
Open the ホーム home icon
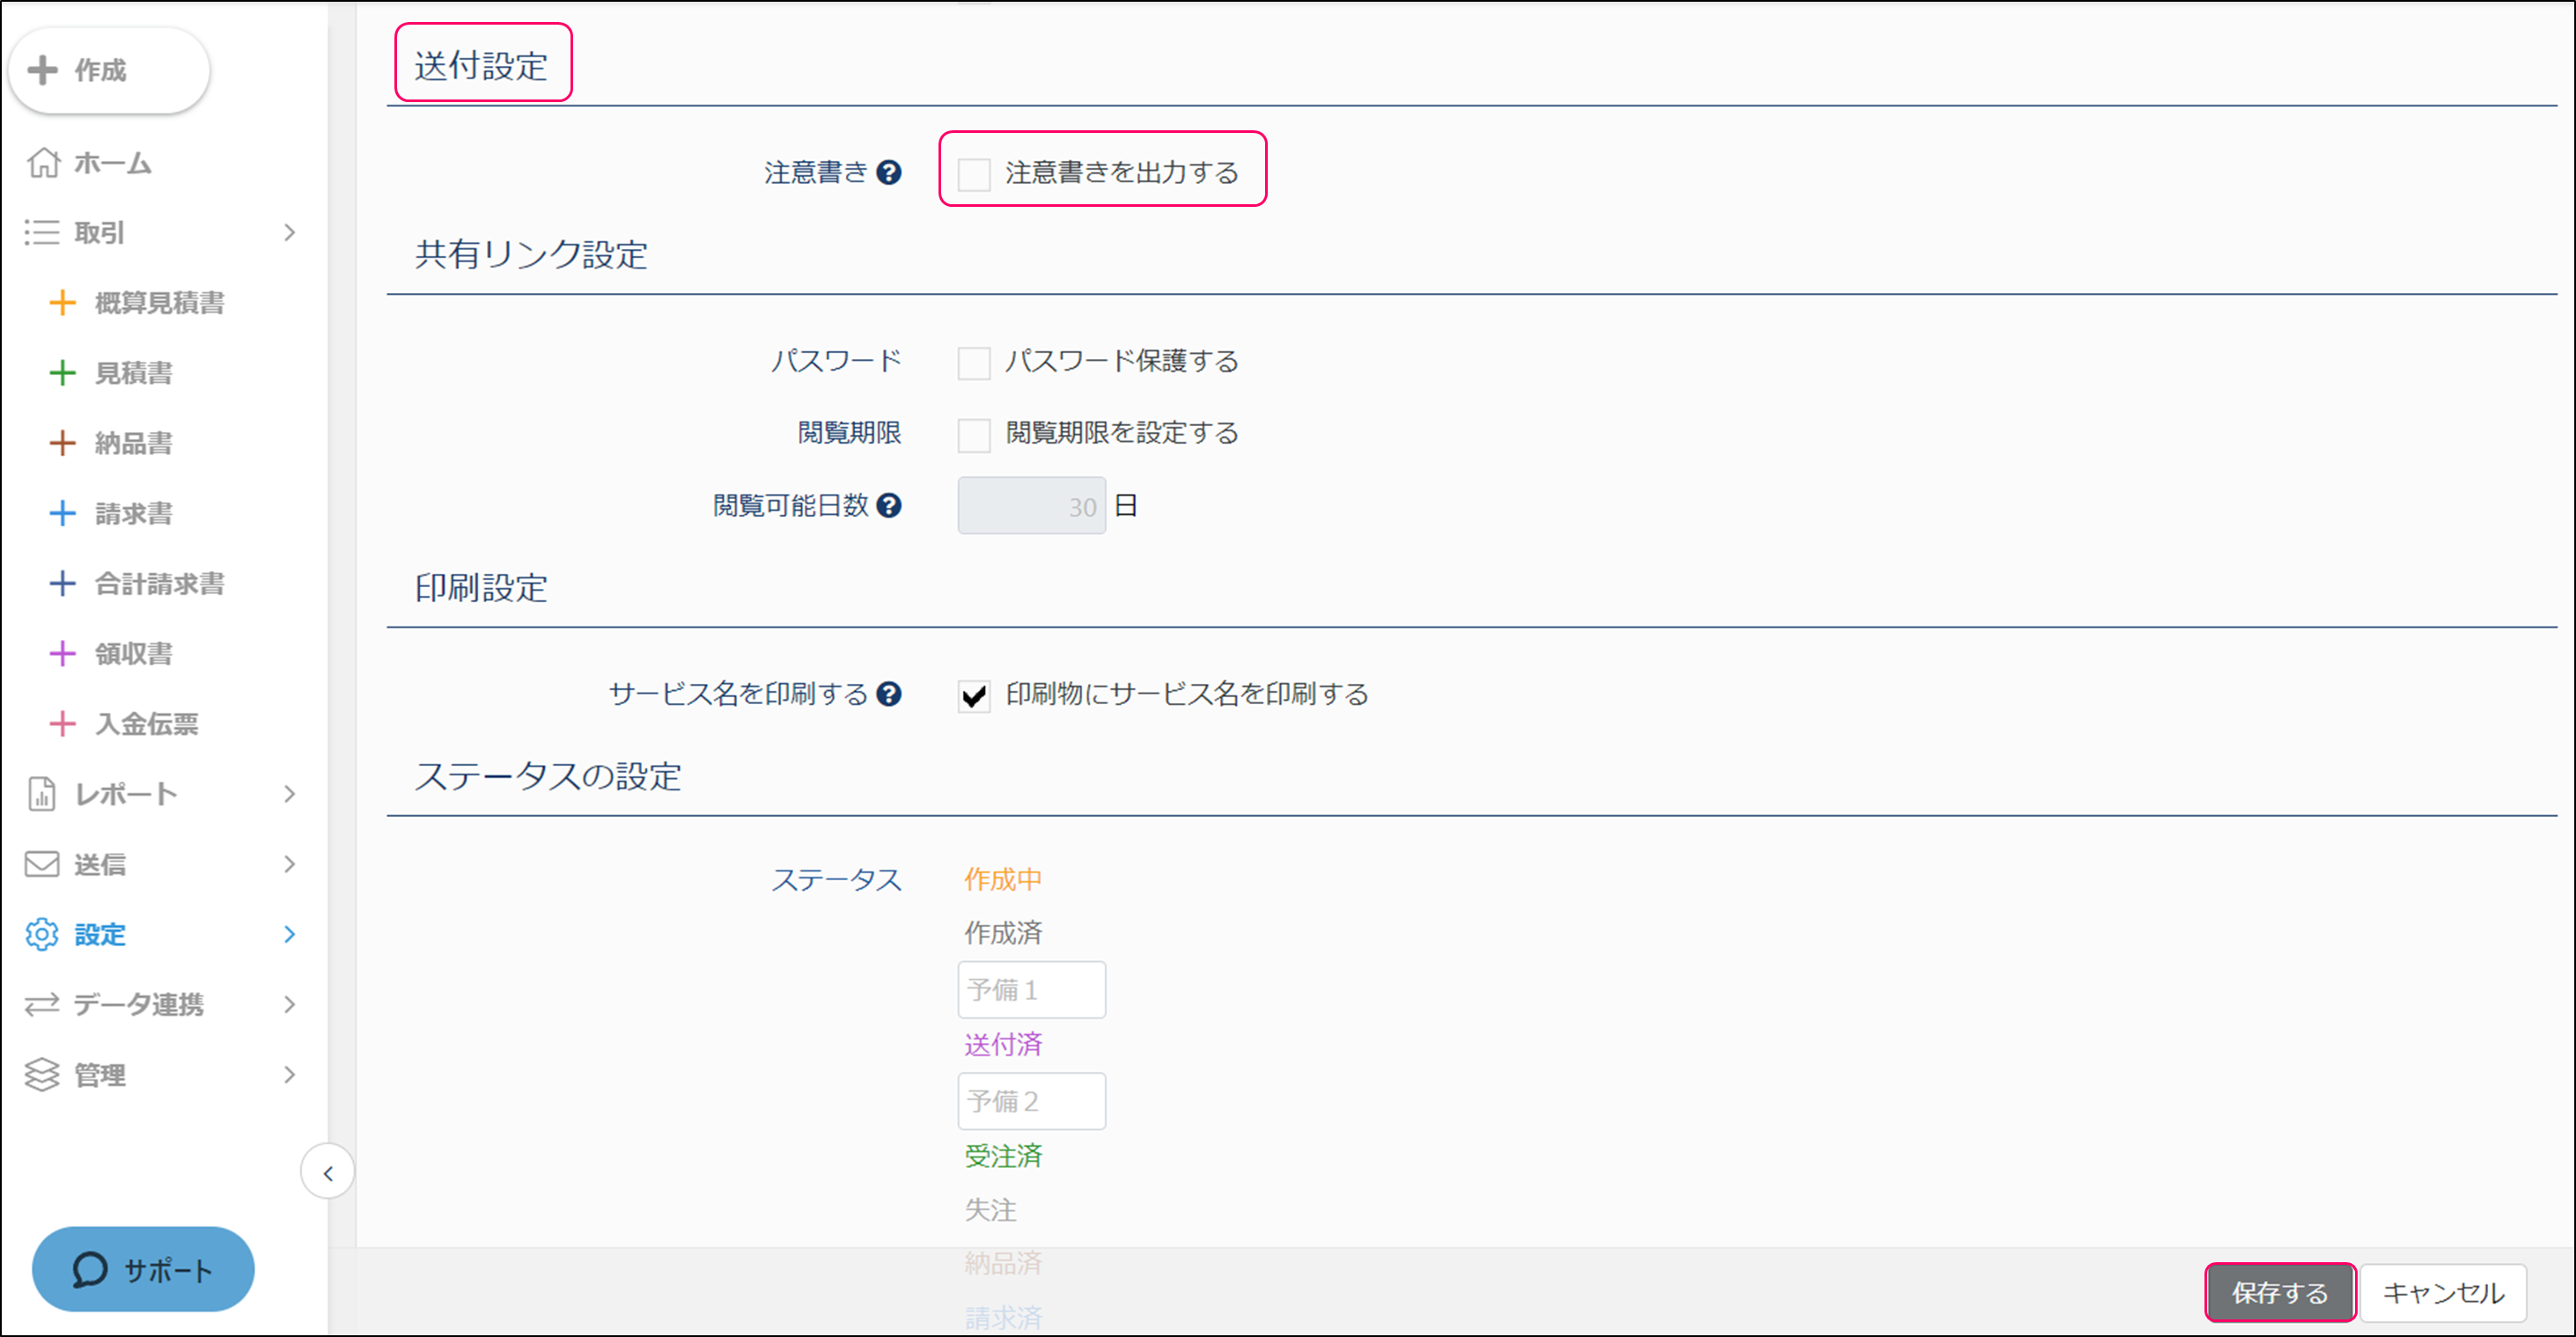pos(43,162)
